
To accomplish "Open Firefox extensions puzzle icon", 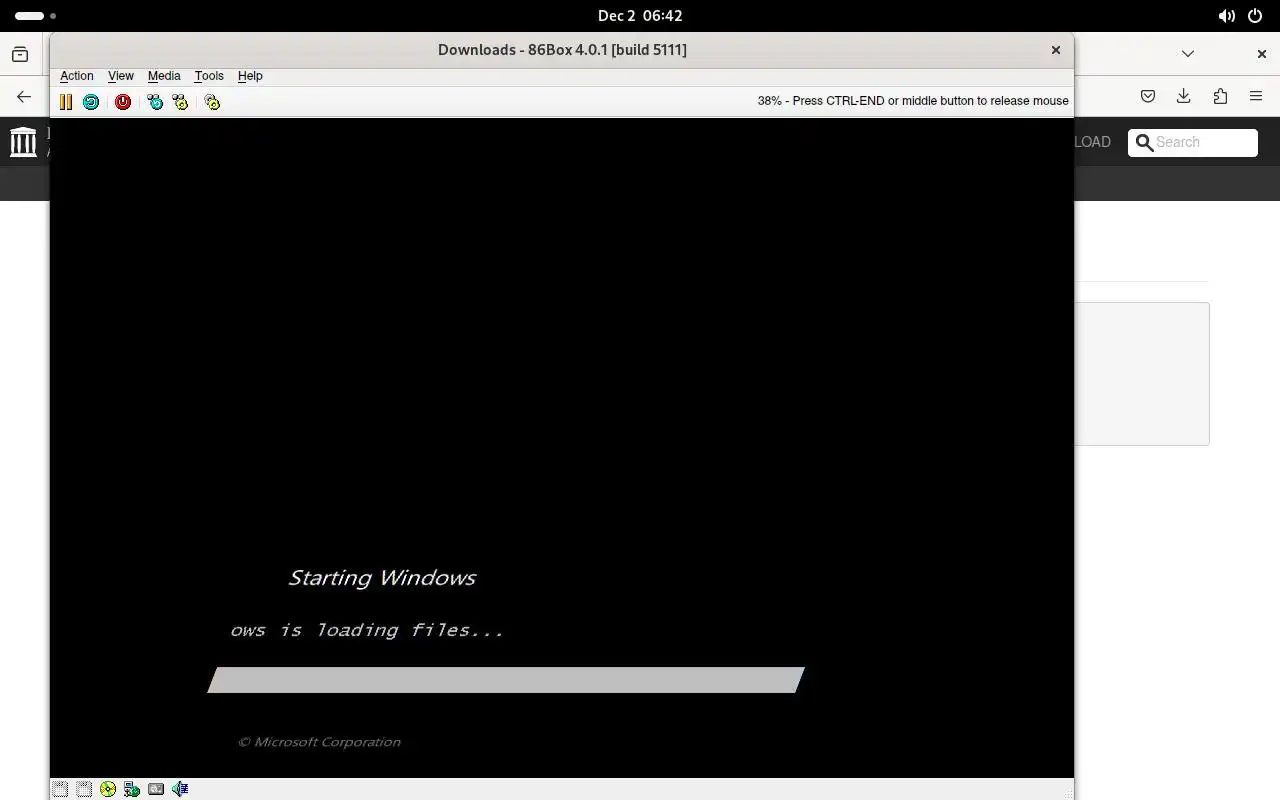I will pyautogui.click(x=1220, y=96).
